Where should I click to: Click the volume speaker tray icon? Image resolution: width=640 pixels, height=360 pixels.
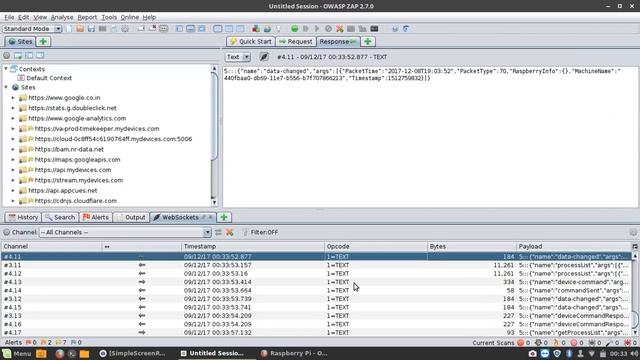pos(634,353)
